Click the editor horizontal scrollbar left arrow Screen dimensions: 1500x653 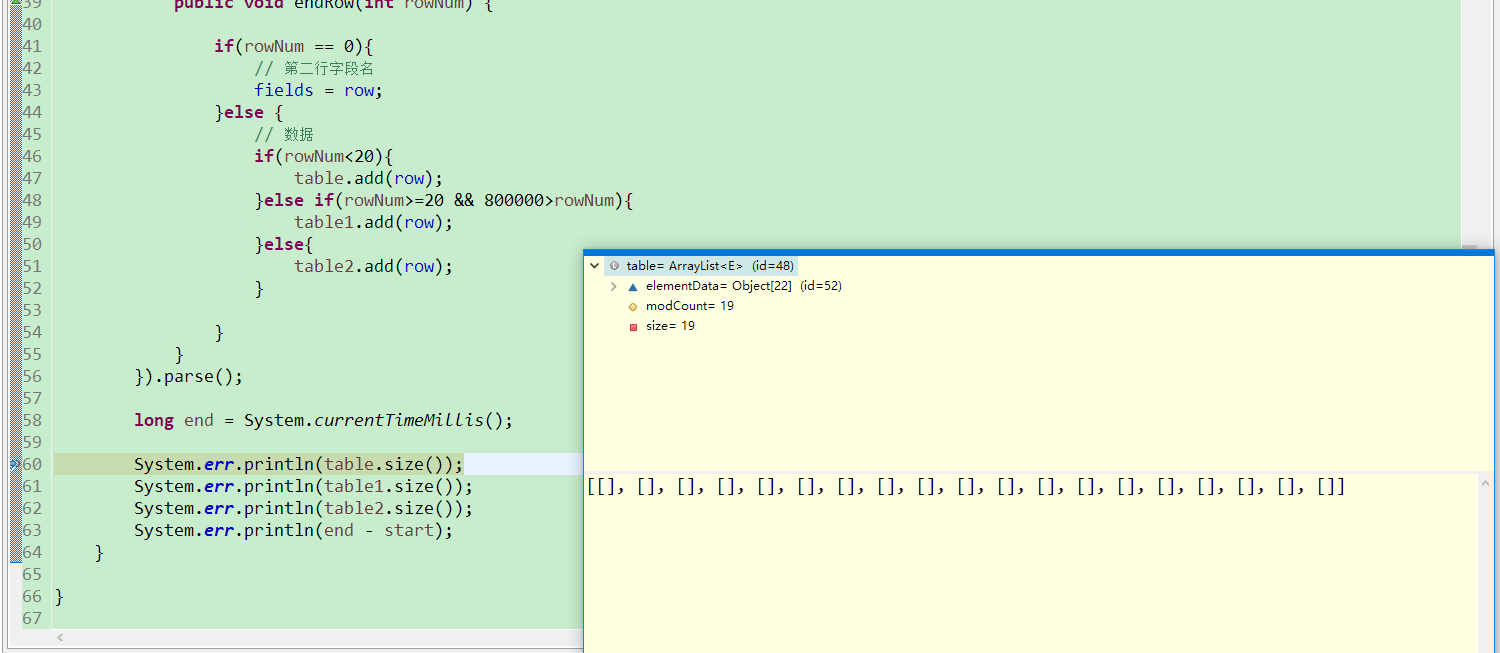coord(60,637)
